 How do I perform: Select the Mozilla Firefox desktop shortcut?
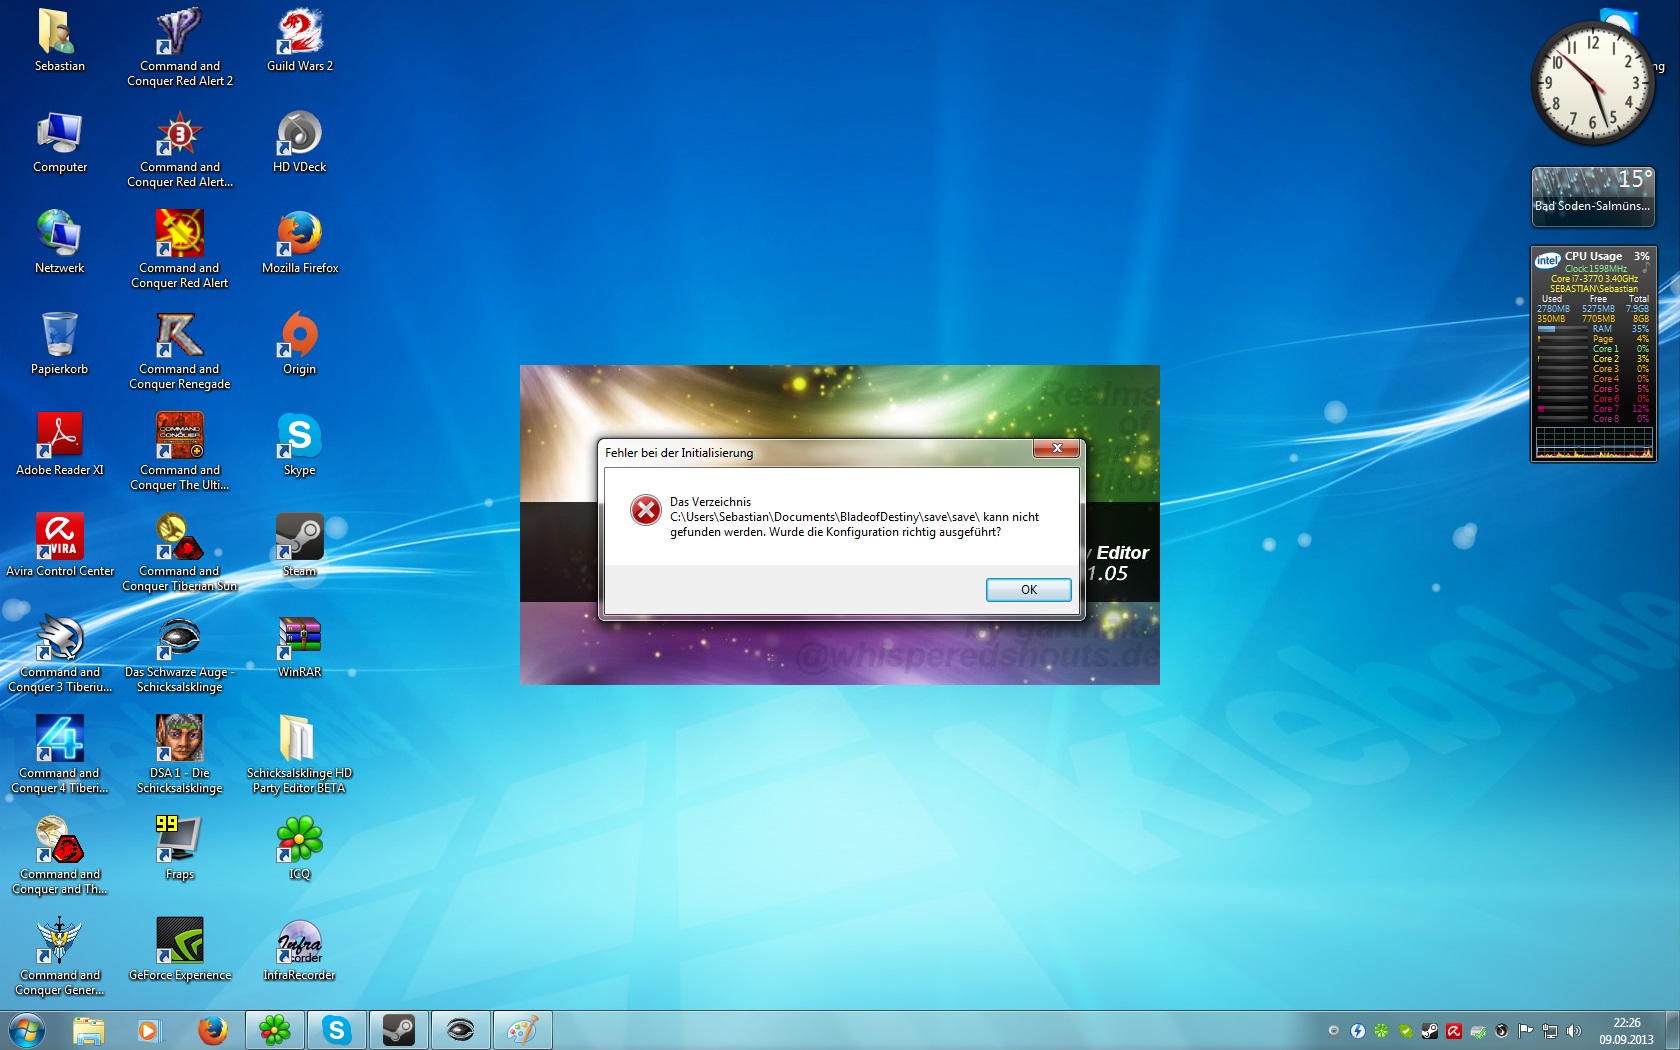[x=299, y=242]
